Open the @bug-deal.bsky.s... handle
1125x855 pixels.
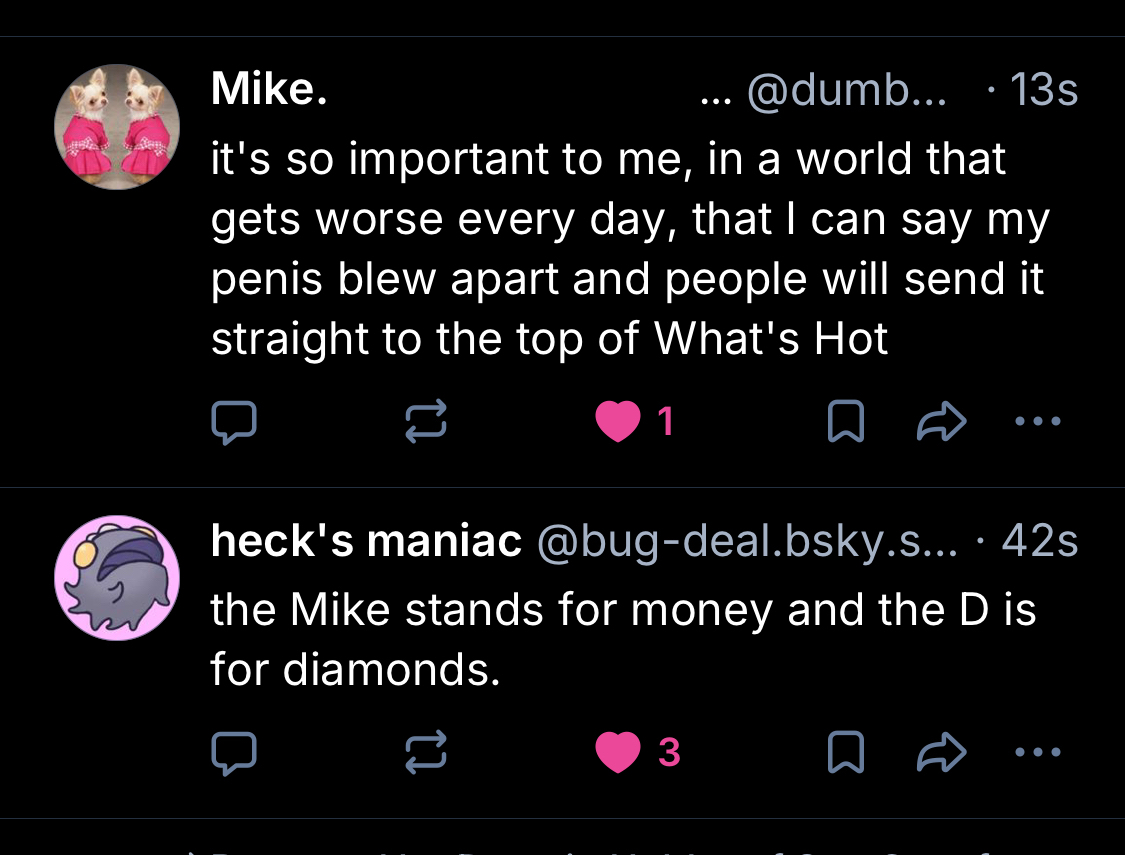[746, 542]
